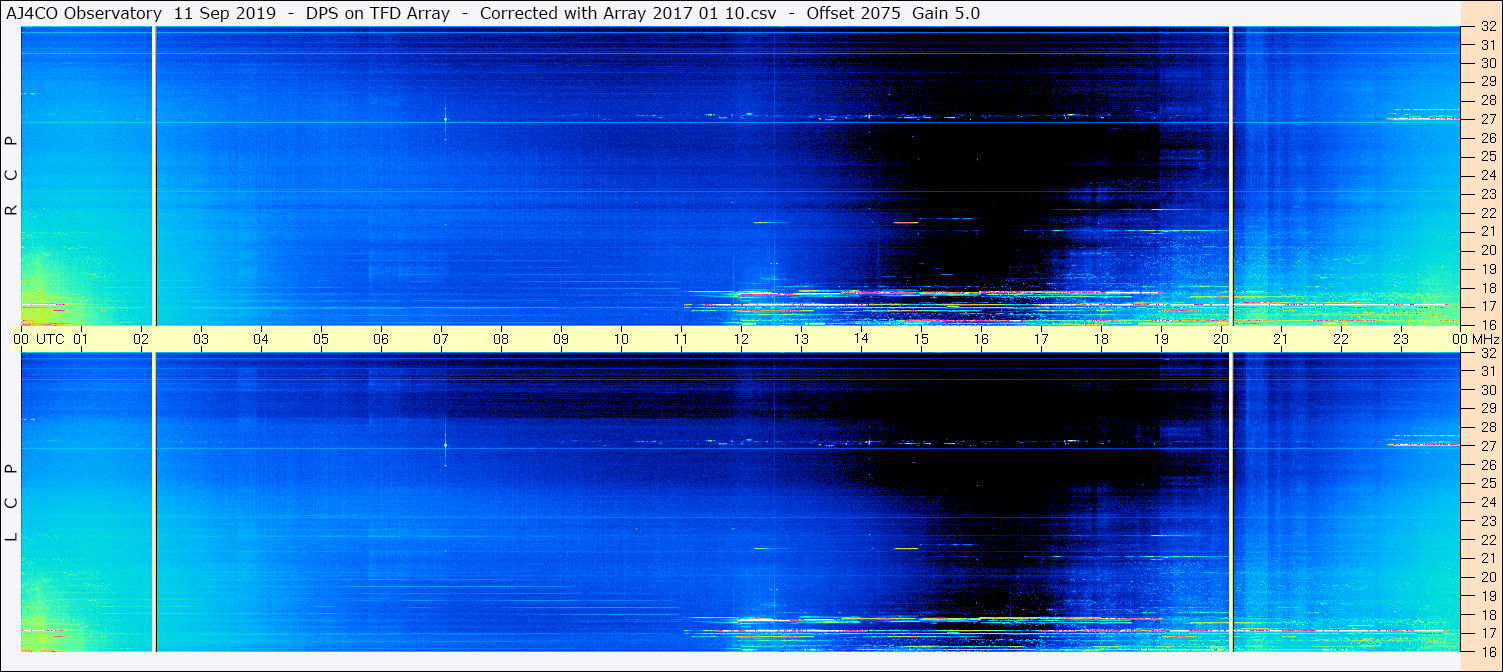The width and height of the screenshot is (1503, 672).
Task: Click the '30' frequency label of LCP panel
Action: point(1488,390)
